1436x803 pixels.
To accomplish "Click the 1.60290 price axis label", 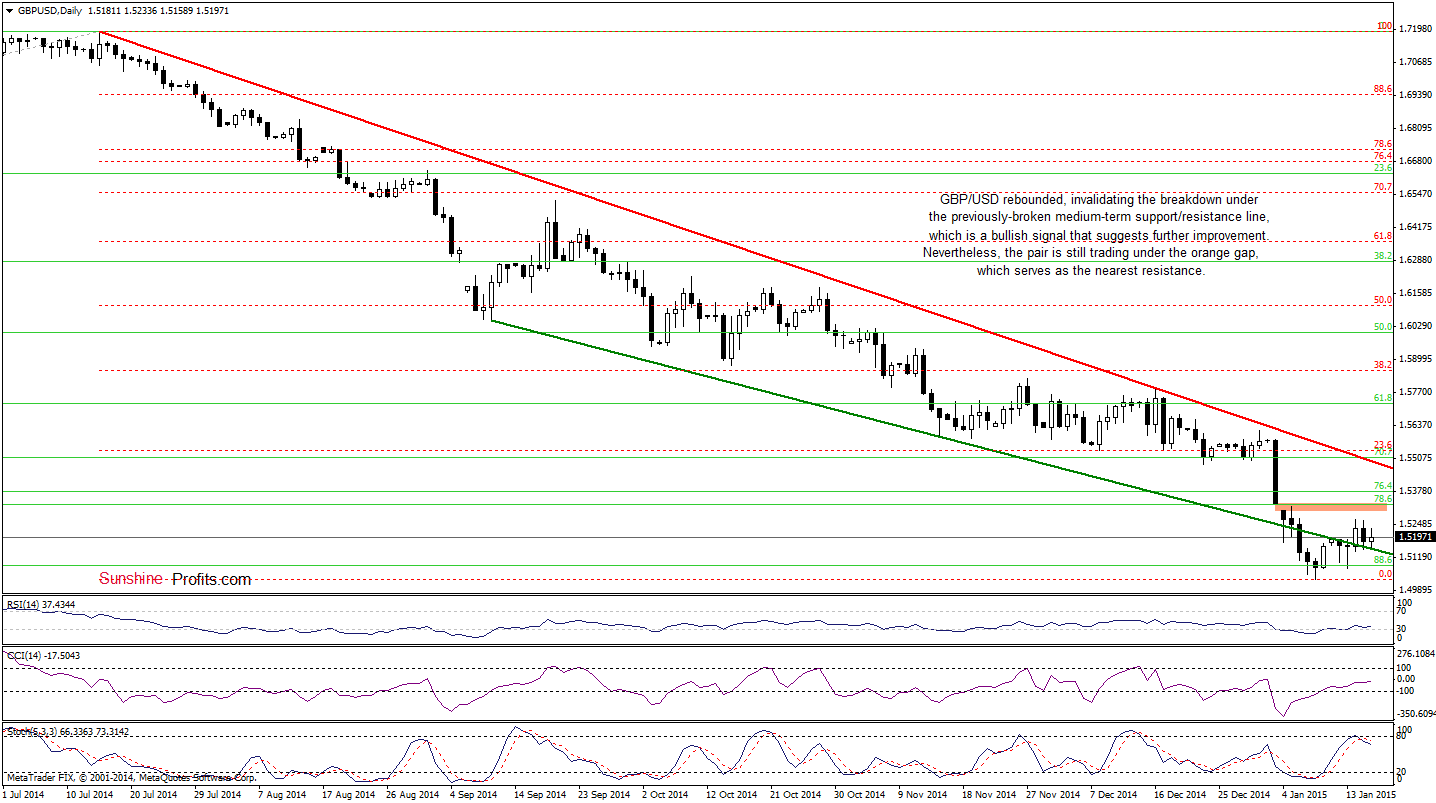I will pos(1416,327).
